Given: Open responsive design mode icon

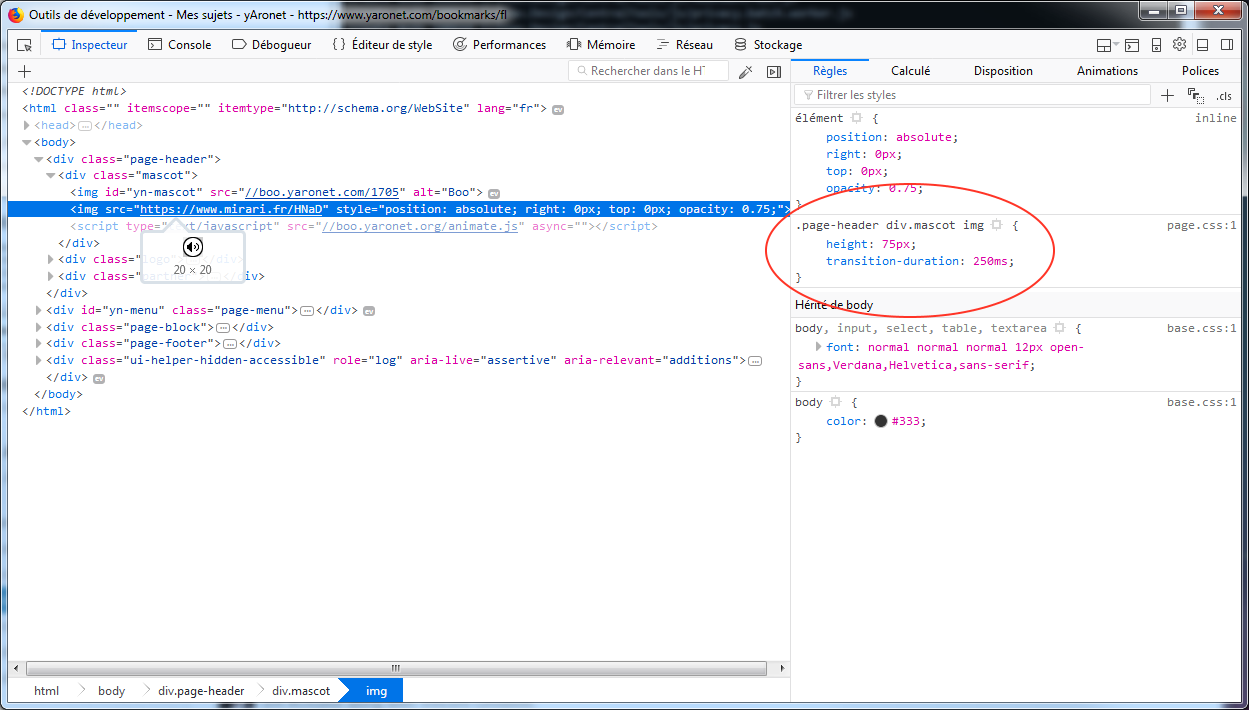Looking at the screenshot, I should [x=1156, y=45].
